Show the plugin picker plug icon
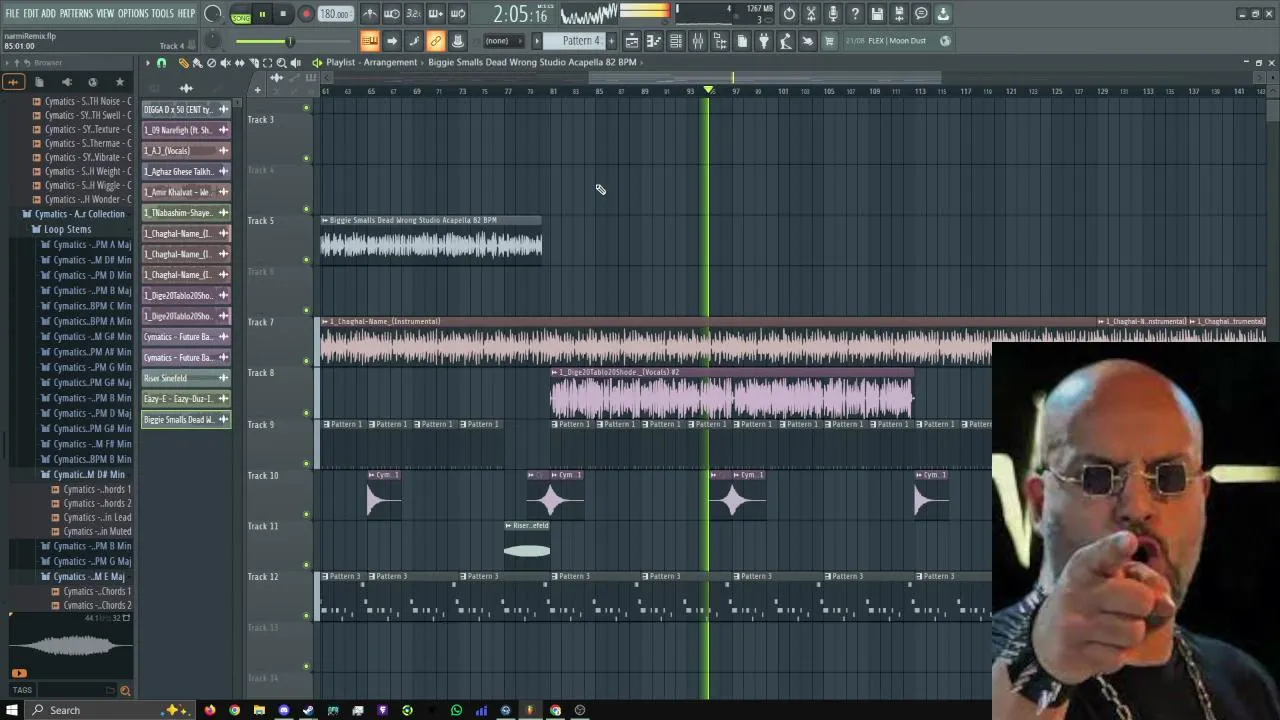 [x=764, y=41]
